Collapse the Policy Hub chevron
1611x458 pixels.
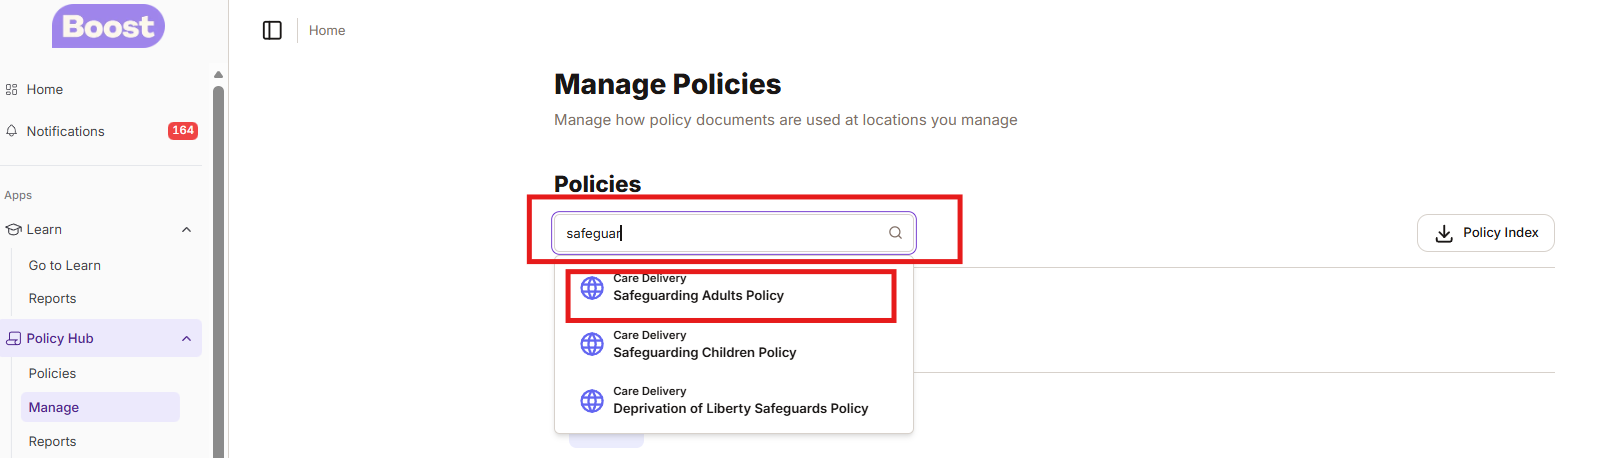coord(186,339)
